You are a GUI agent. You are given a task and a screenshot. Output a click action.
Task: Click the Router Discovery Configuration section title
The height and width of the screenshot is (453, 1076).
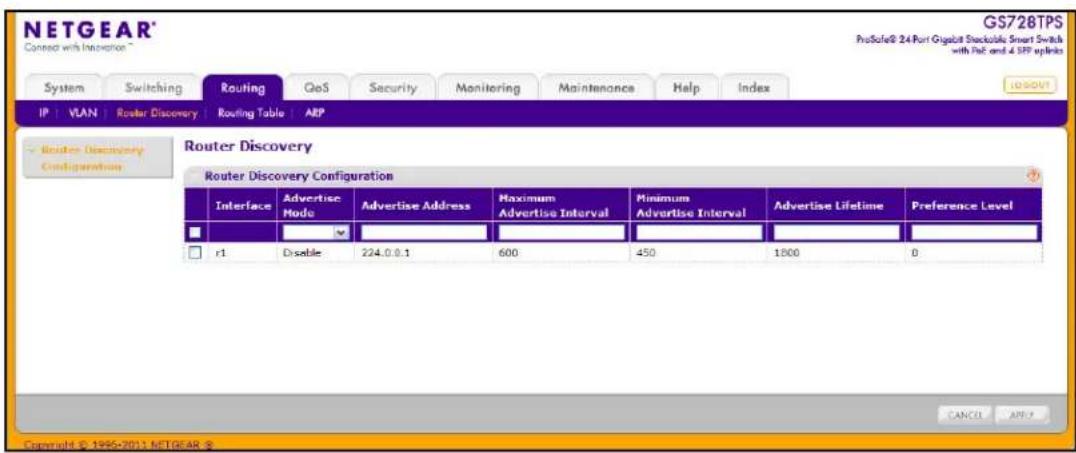pos(299,176)
